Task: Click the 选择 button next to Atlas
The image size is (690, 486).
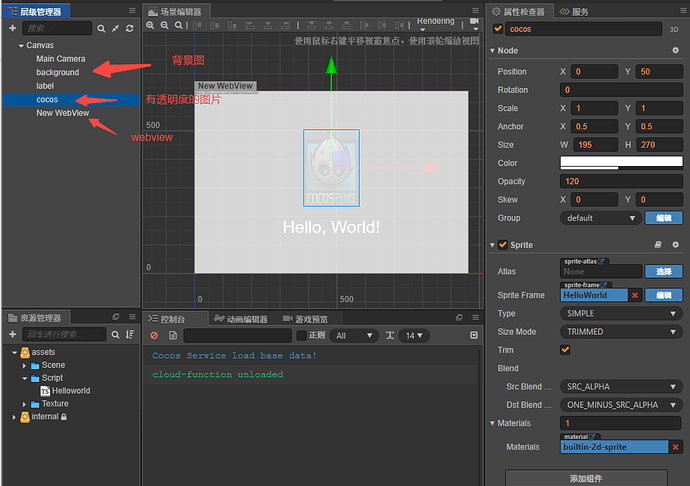Action: pyautogui.click(x=663, y=271)
